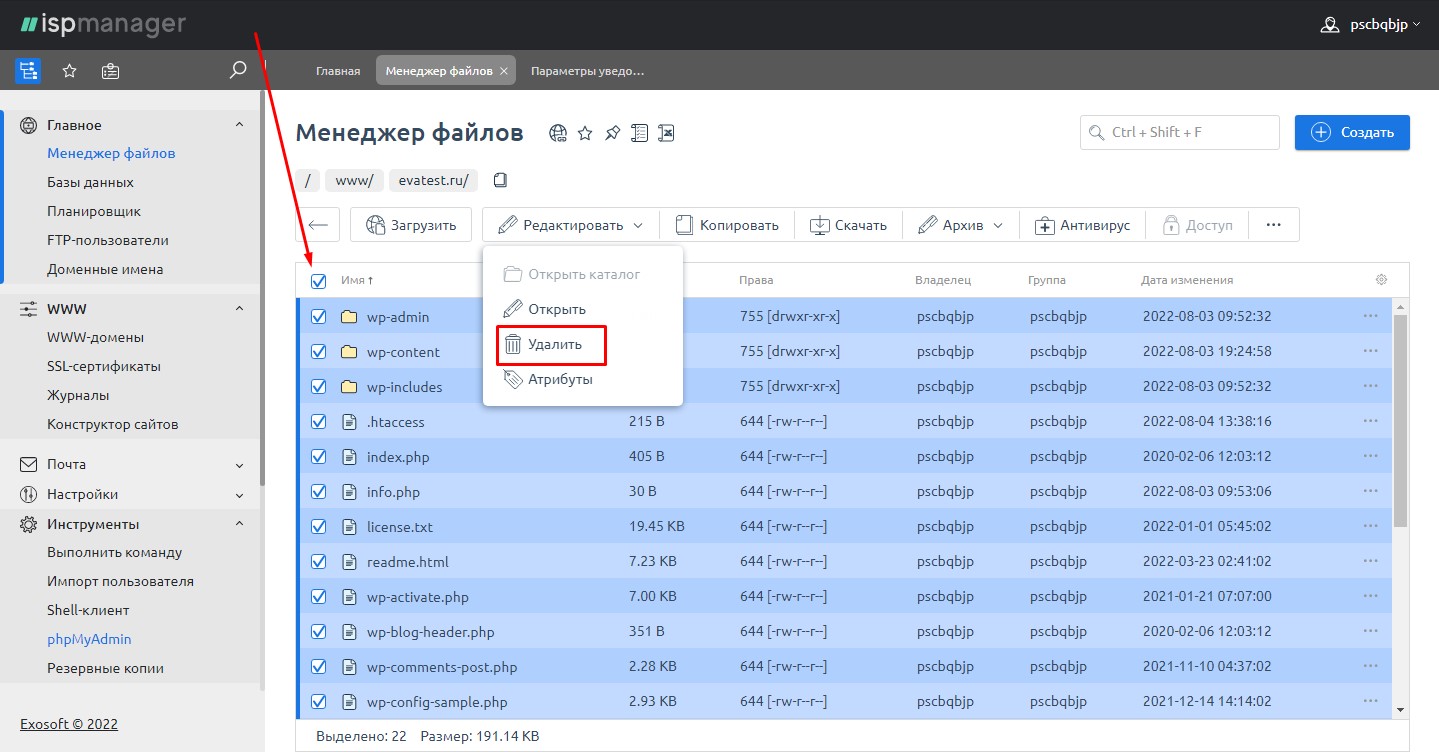
Task: Toggle the select-all checkbox in header
Action: 318,281
